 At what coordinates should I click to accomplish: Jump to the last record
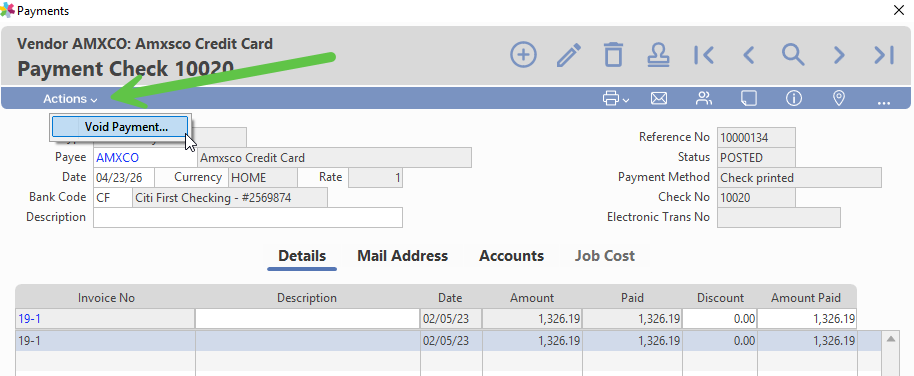[x=884, y=55]
